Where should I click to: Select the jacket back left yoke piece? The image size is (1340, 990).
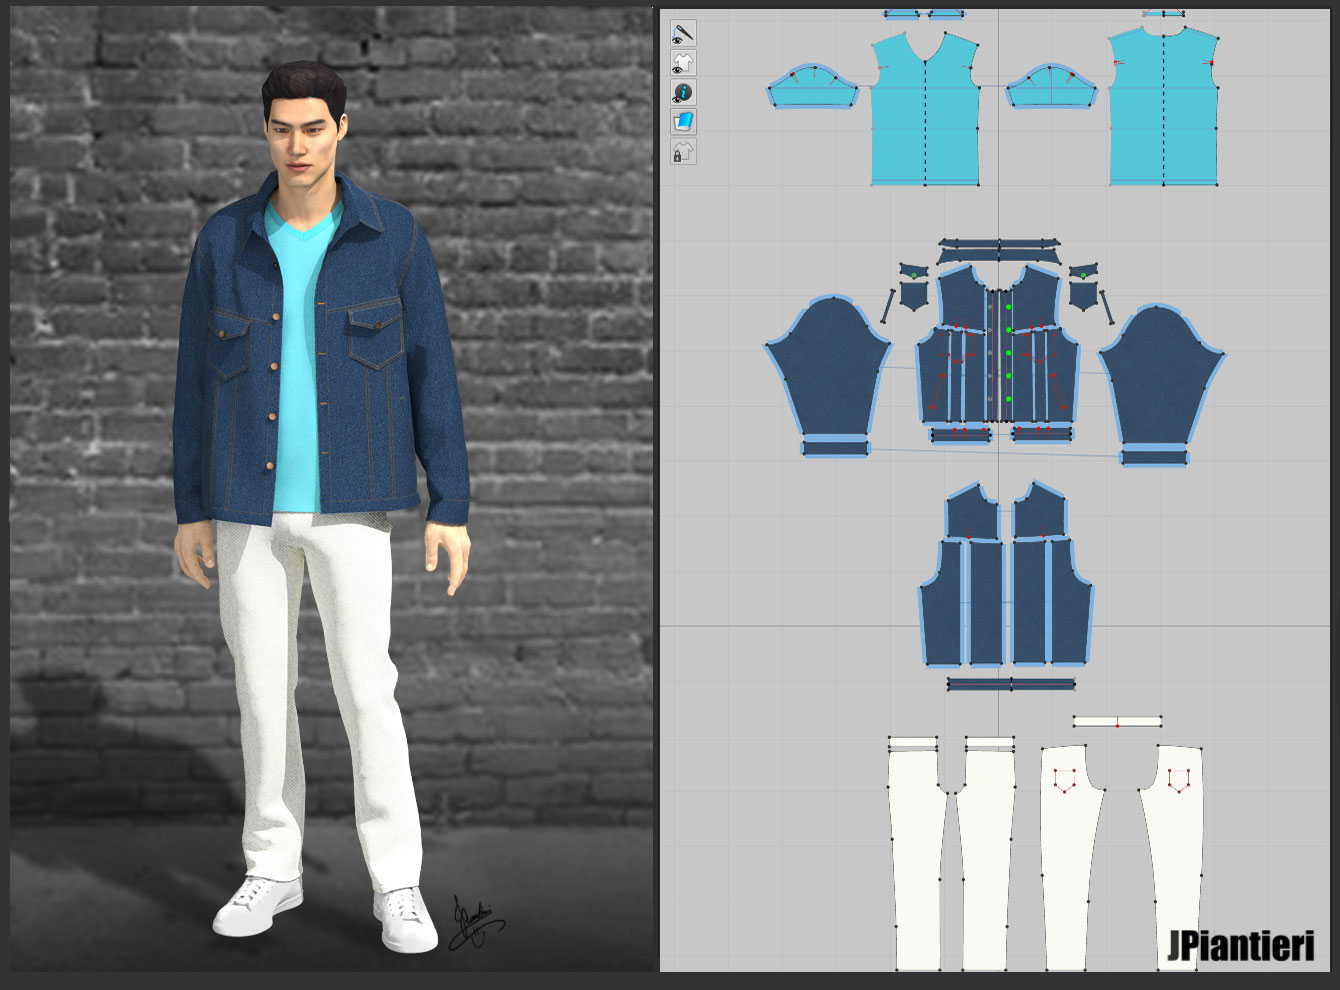point(971,512)
